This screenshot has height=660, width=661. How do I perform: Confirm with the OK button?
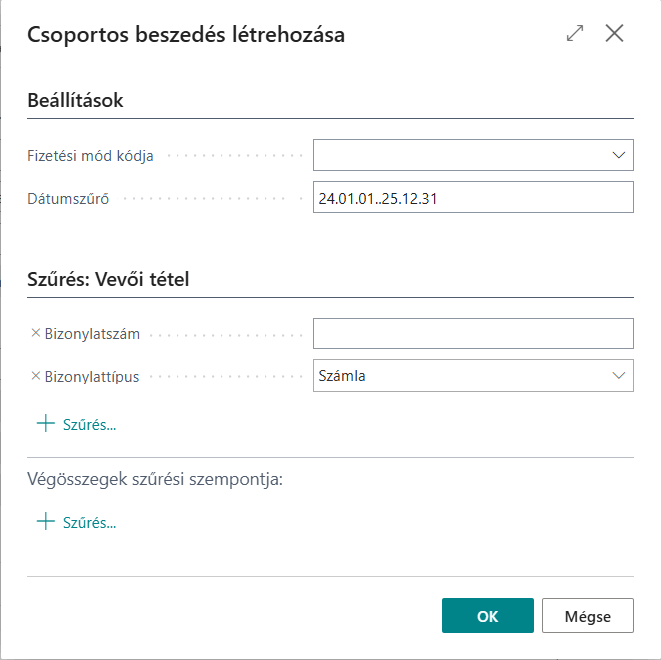click(487, 616)
